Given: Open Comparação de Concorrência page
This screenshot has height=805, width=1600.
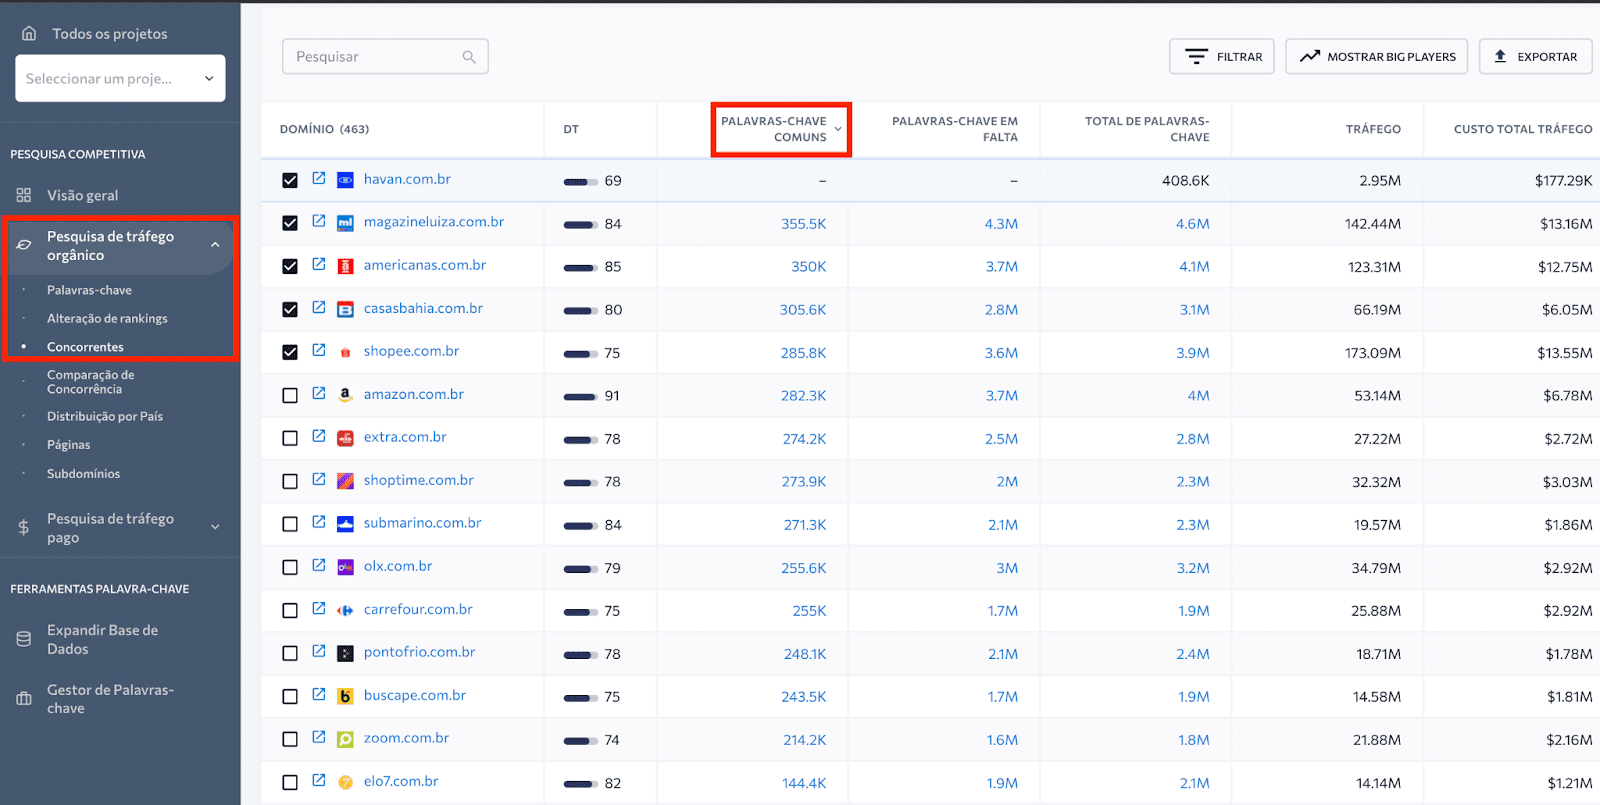Looking at the screenshot, I should click(90, 382).
